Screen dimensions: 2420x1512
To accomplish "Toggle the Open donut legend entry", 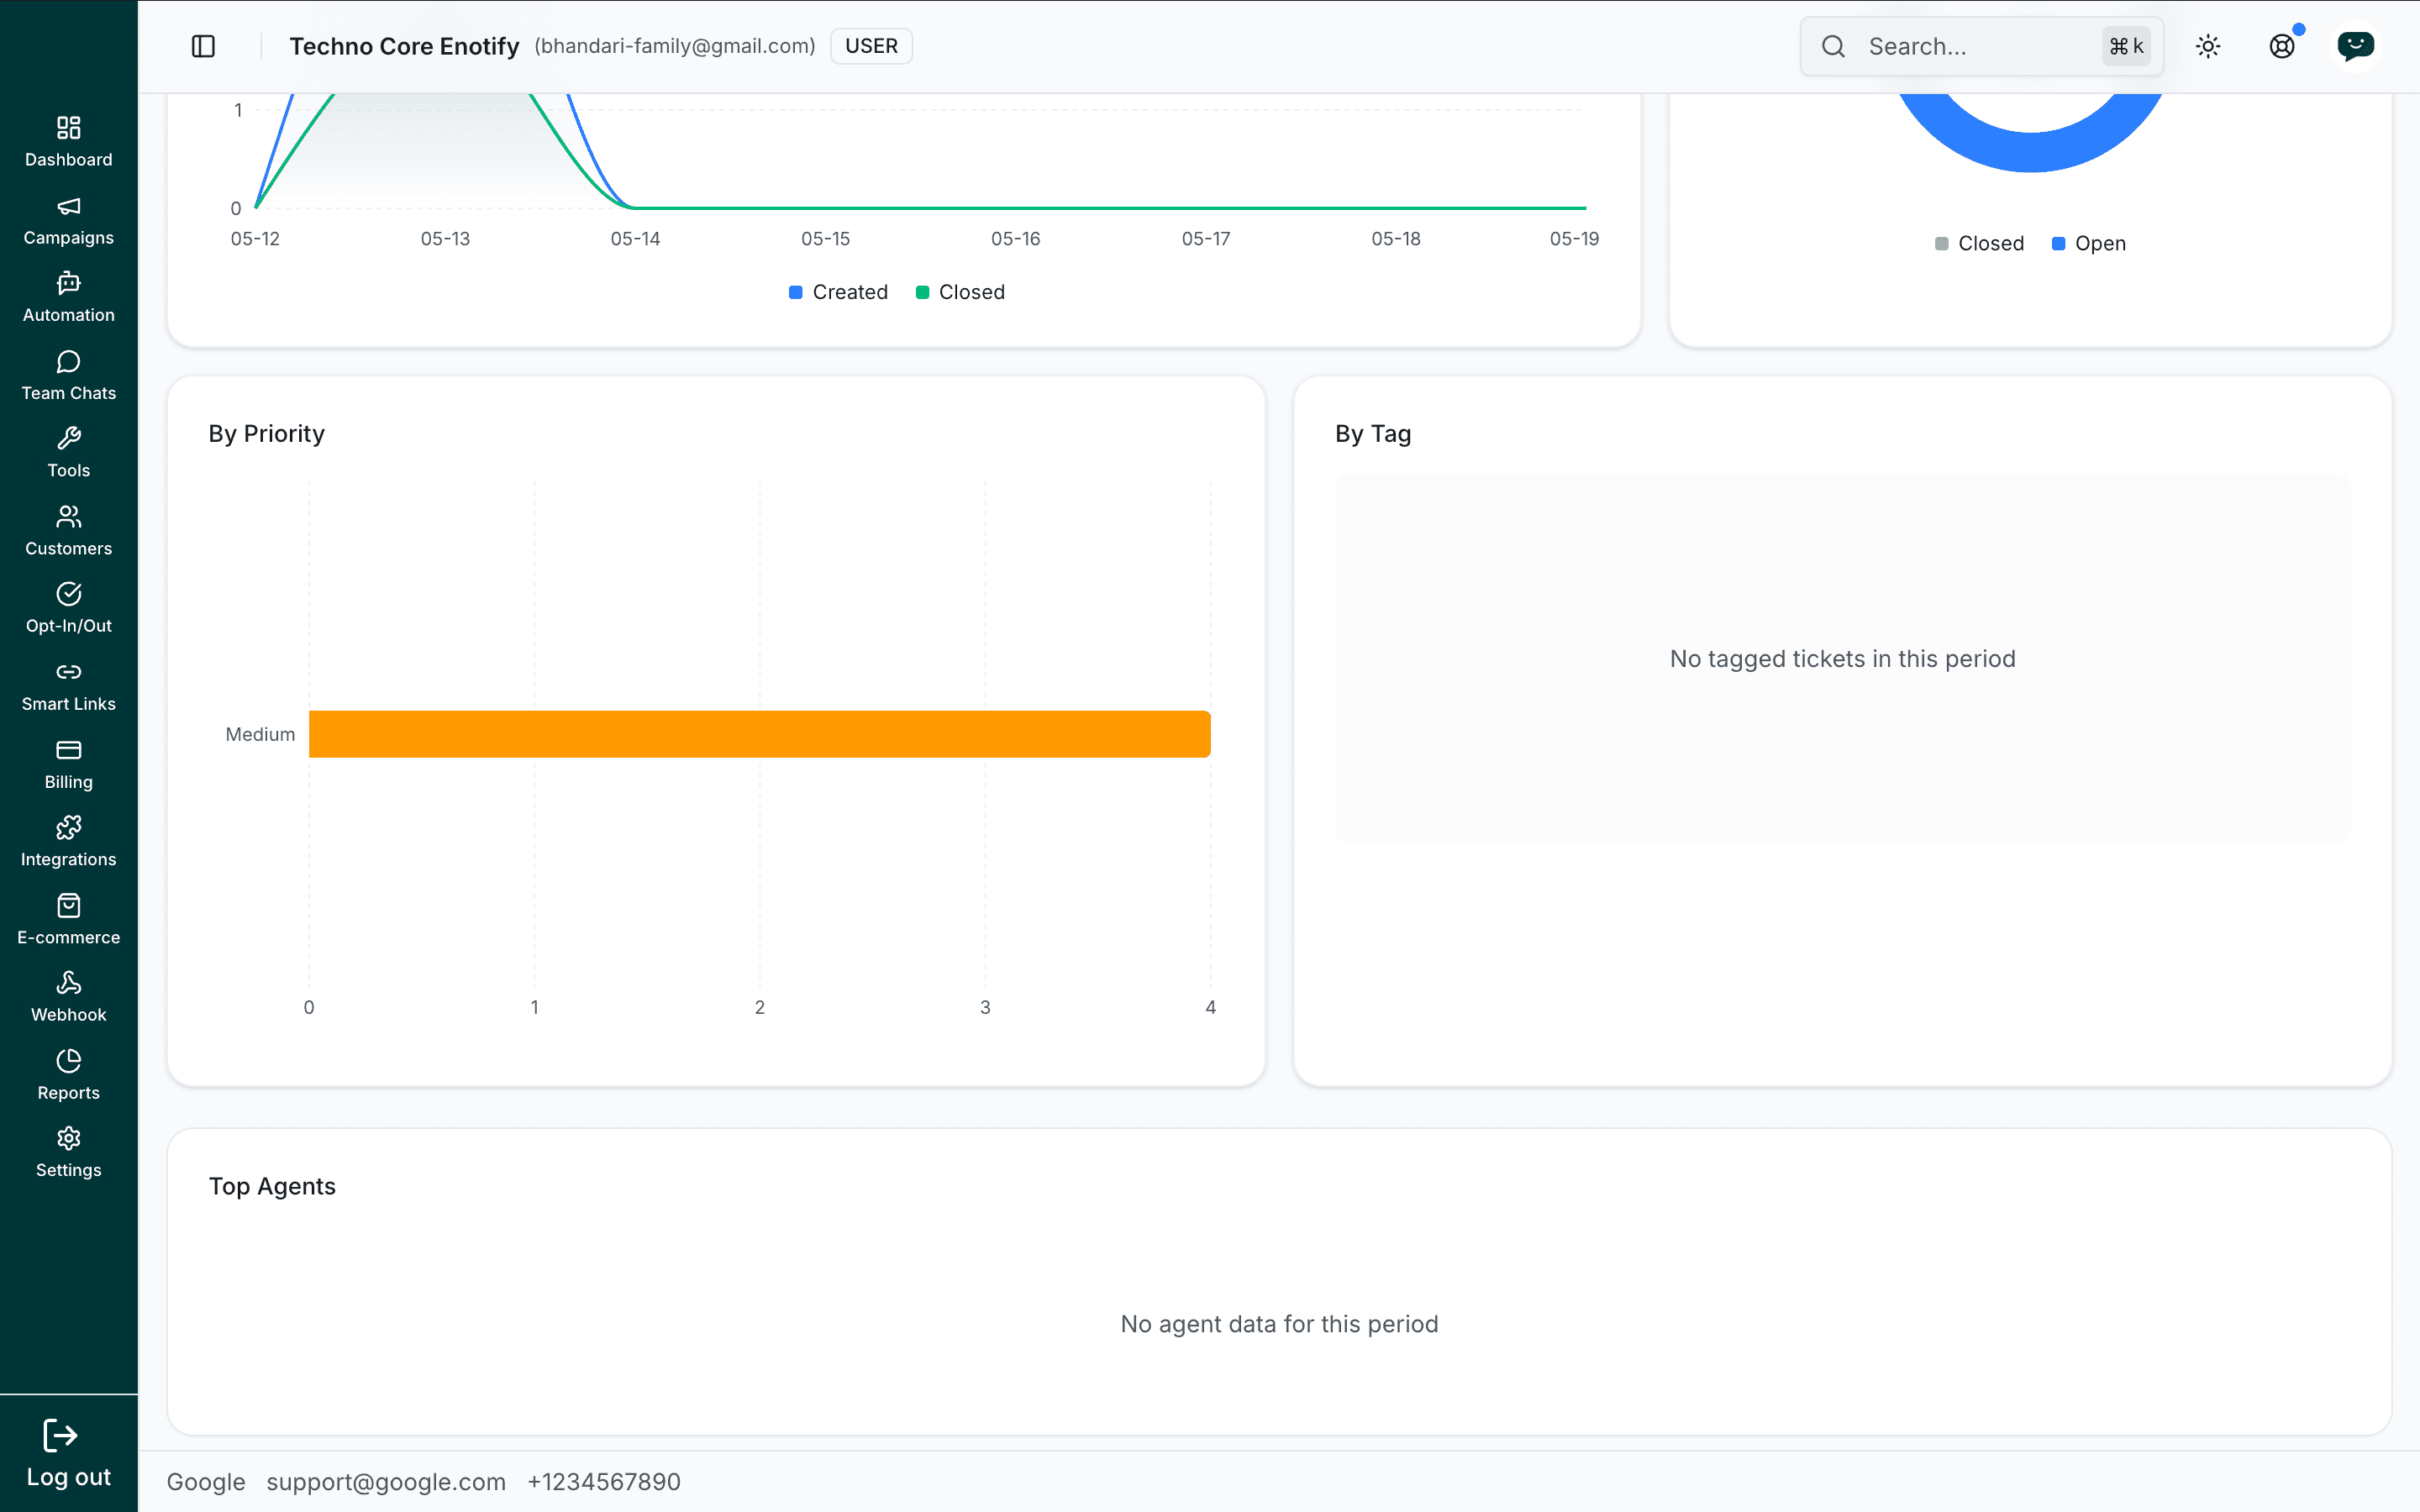I will tap(2089, 243).
